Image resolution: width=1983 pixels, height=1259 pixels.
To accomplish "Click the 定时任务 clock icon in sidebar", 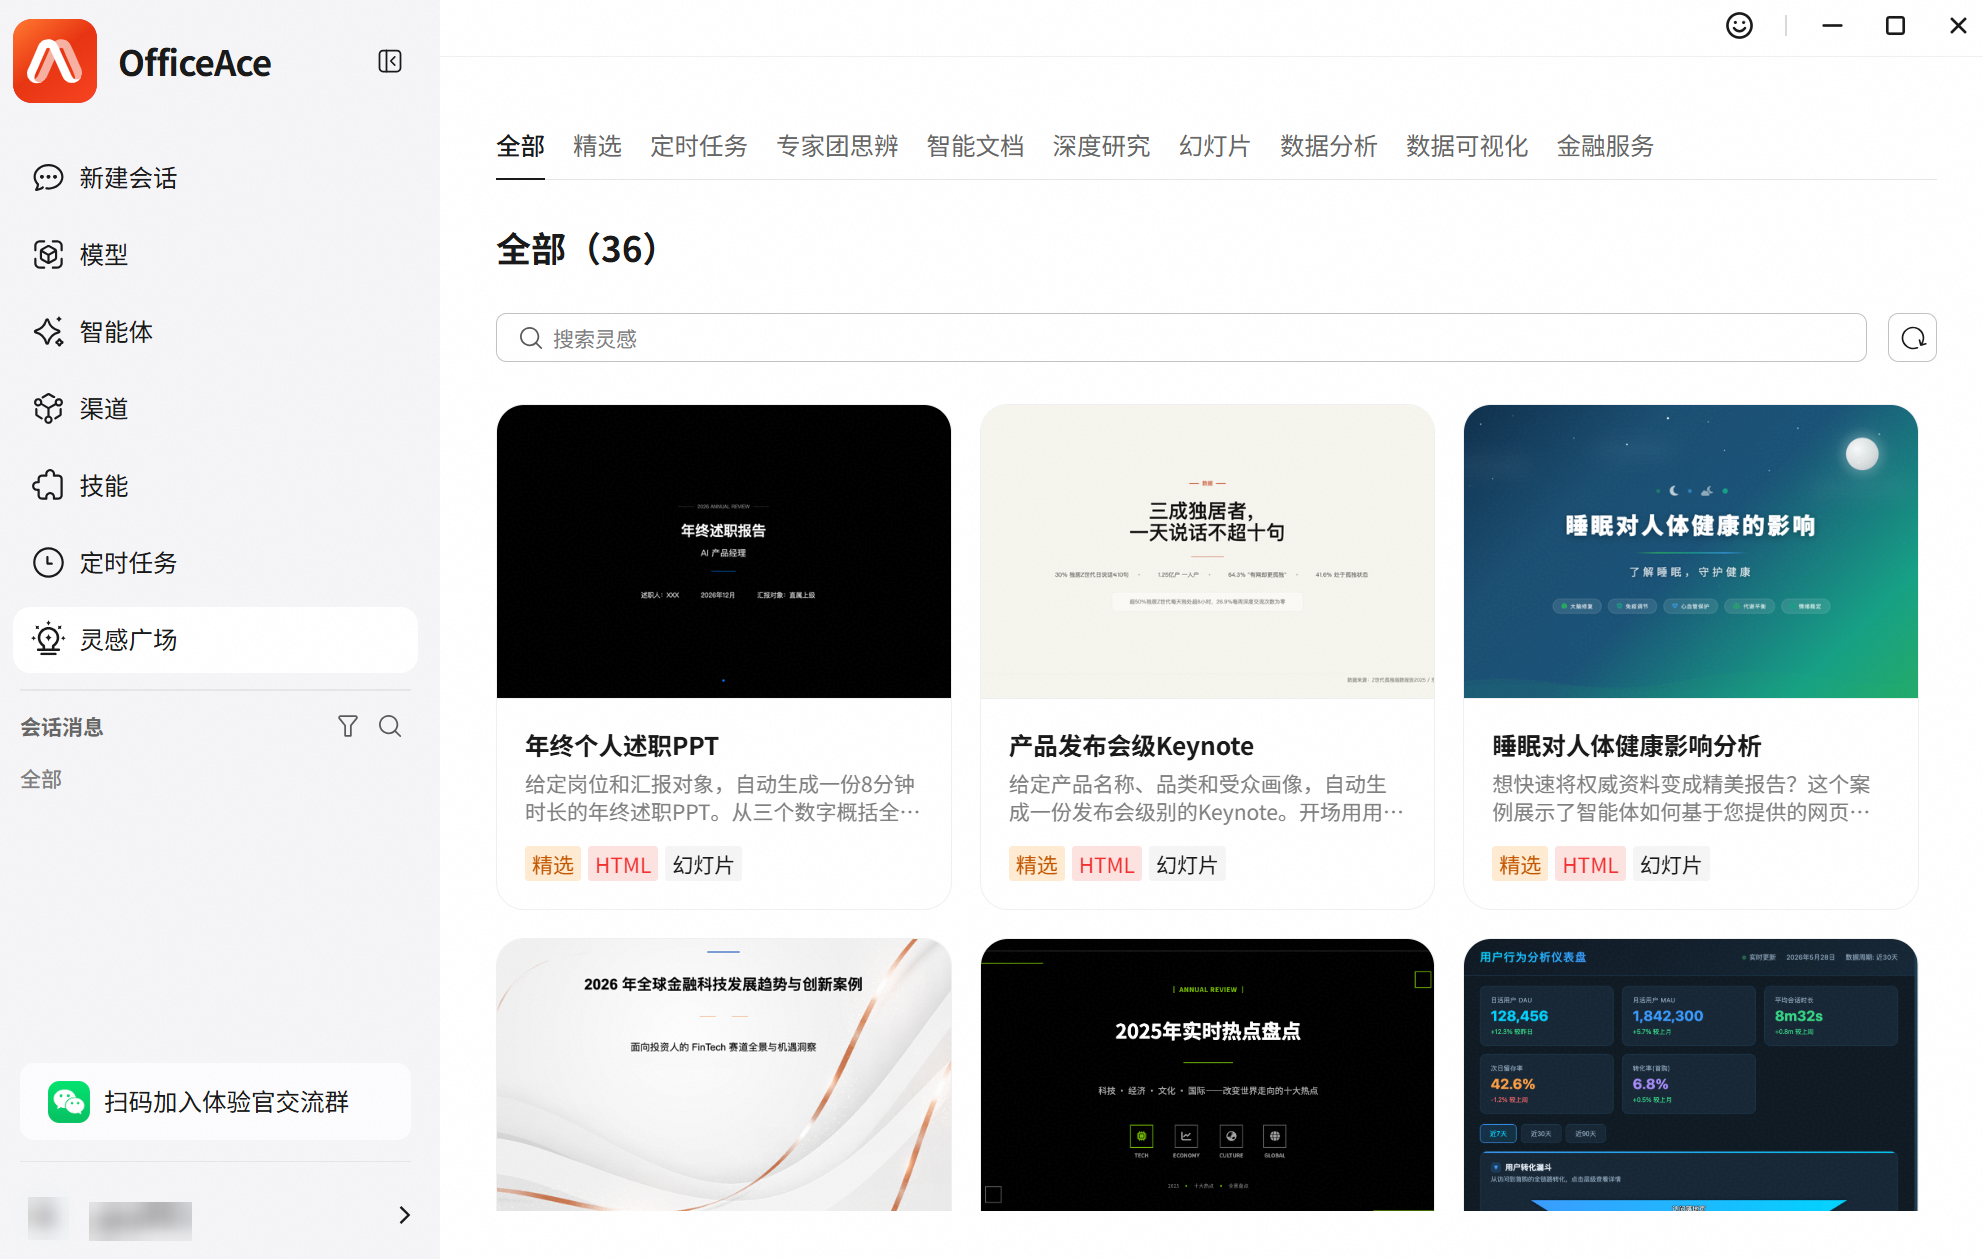I will pos(48,563).
